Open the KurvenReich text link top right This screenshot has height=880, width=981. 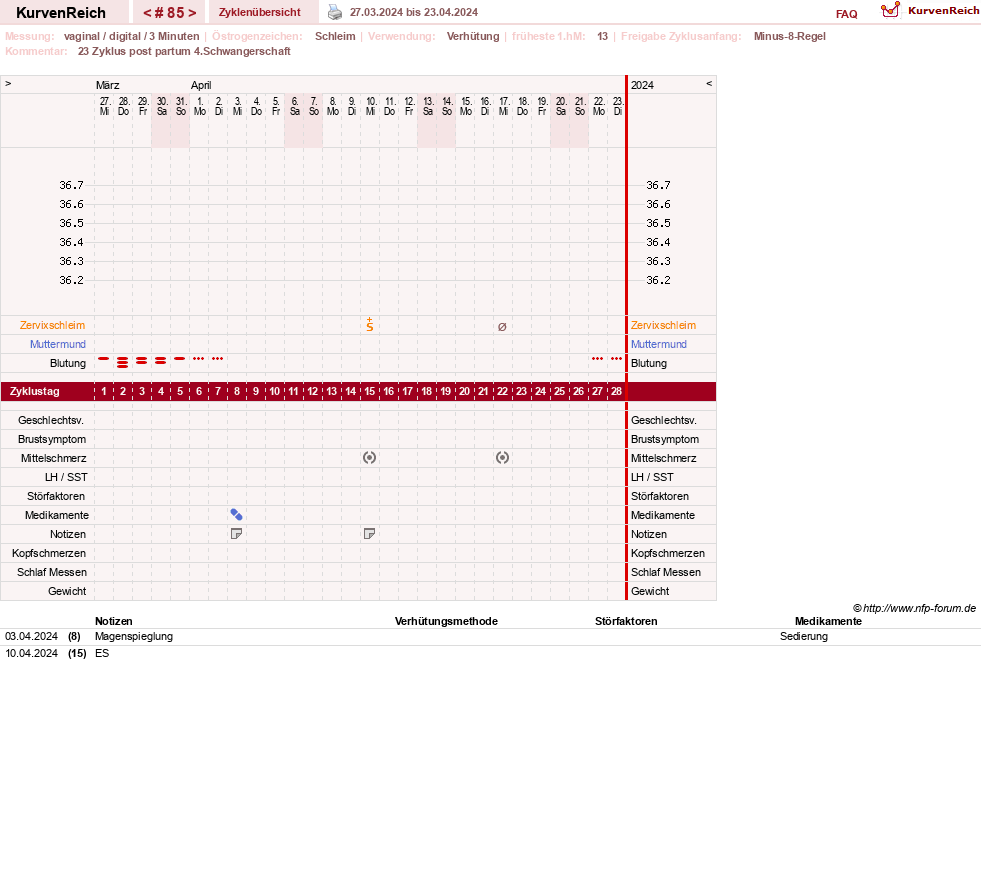[x=943, y=11]
